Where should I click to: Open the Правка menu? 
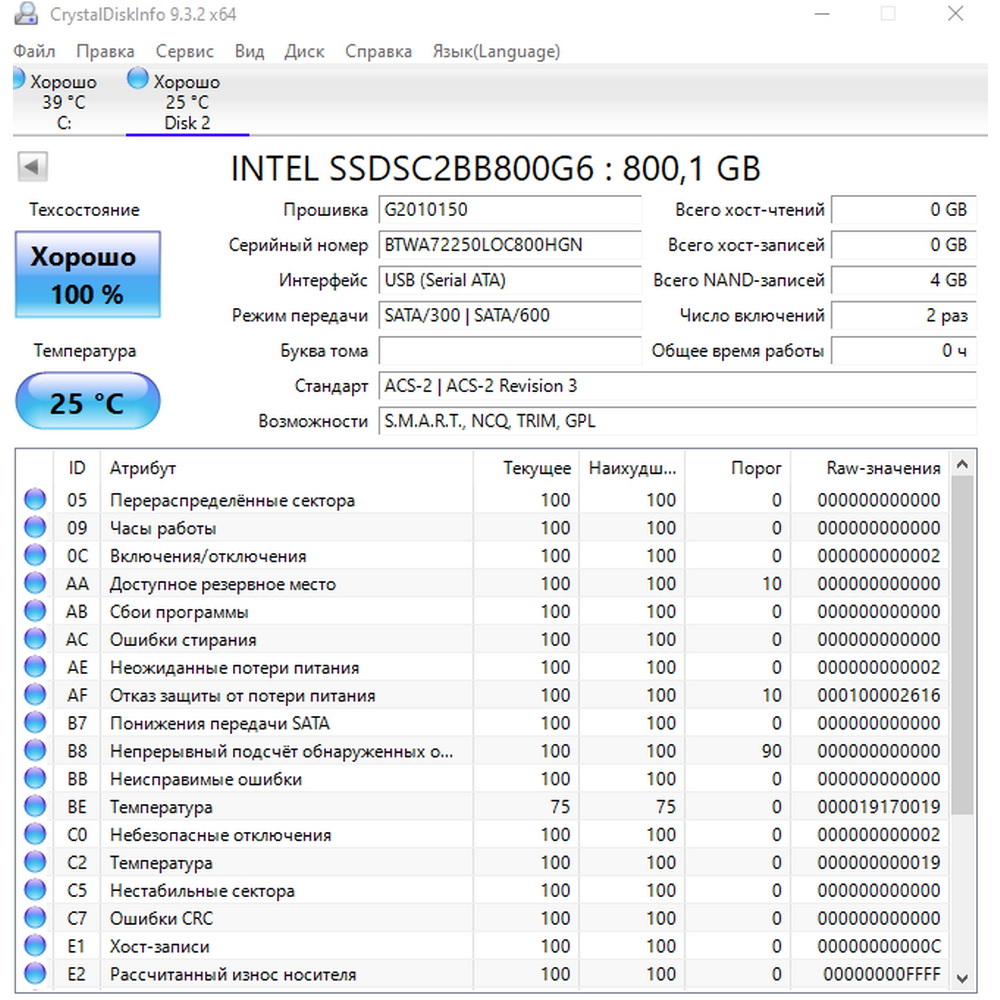coord(105,51)
